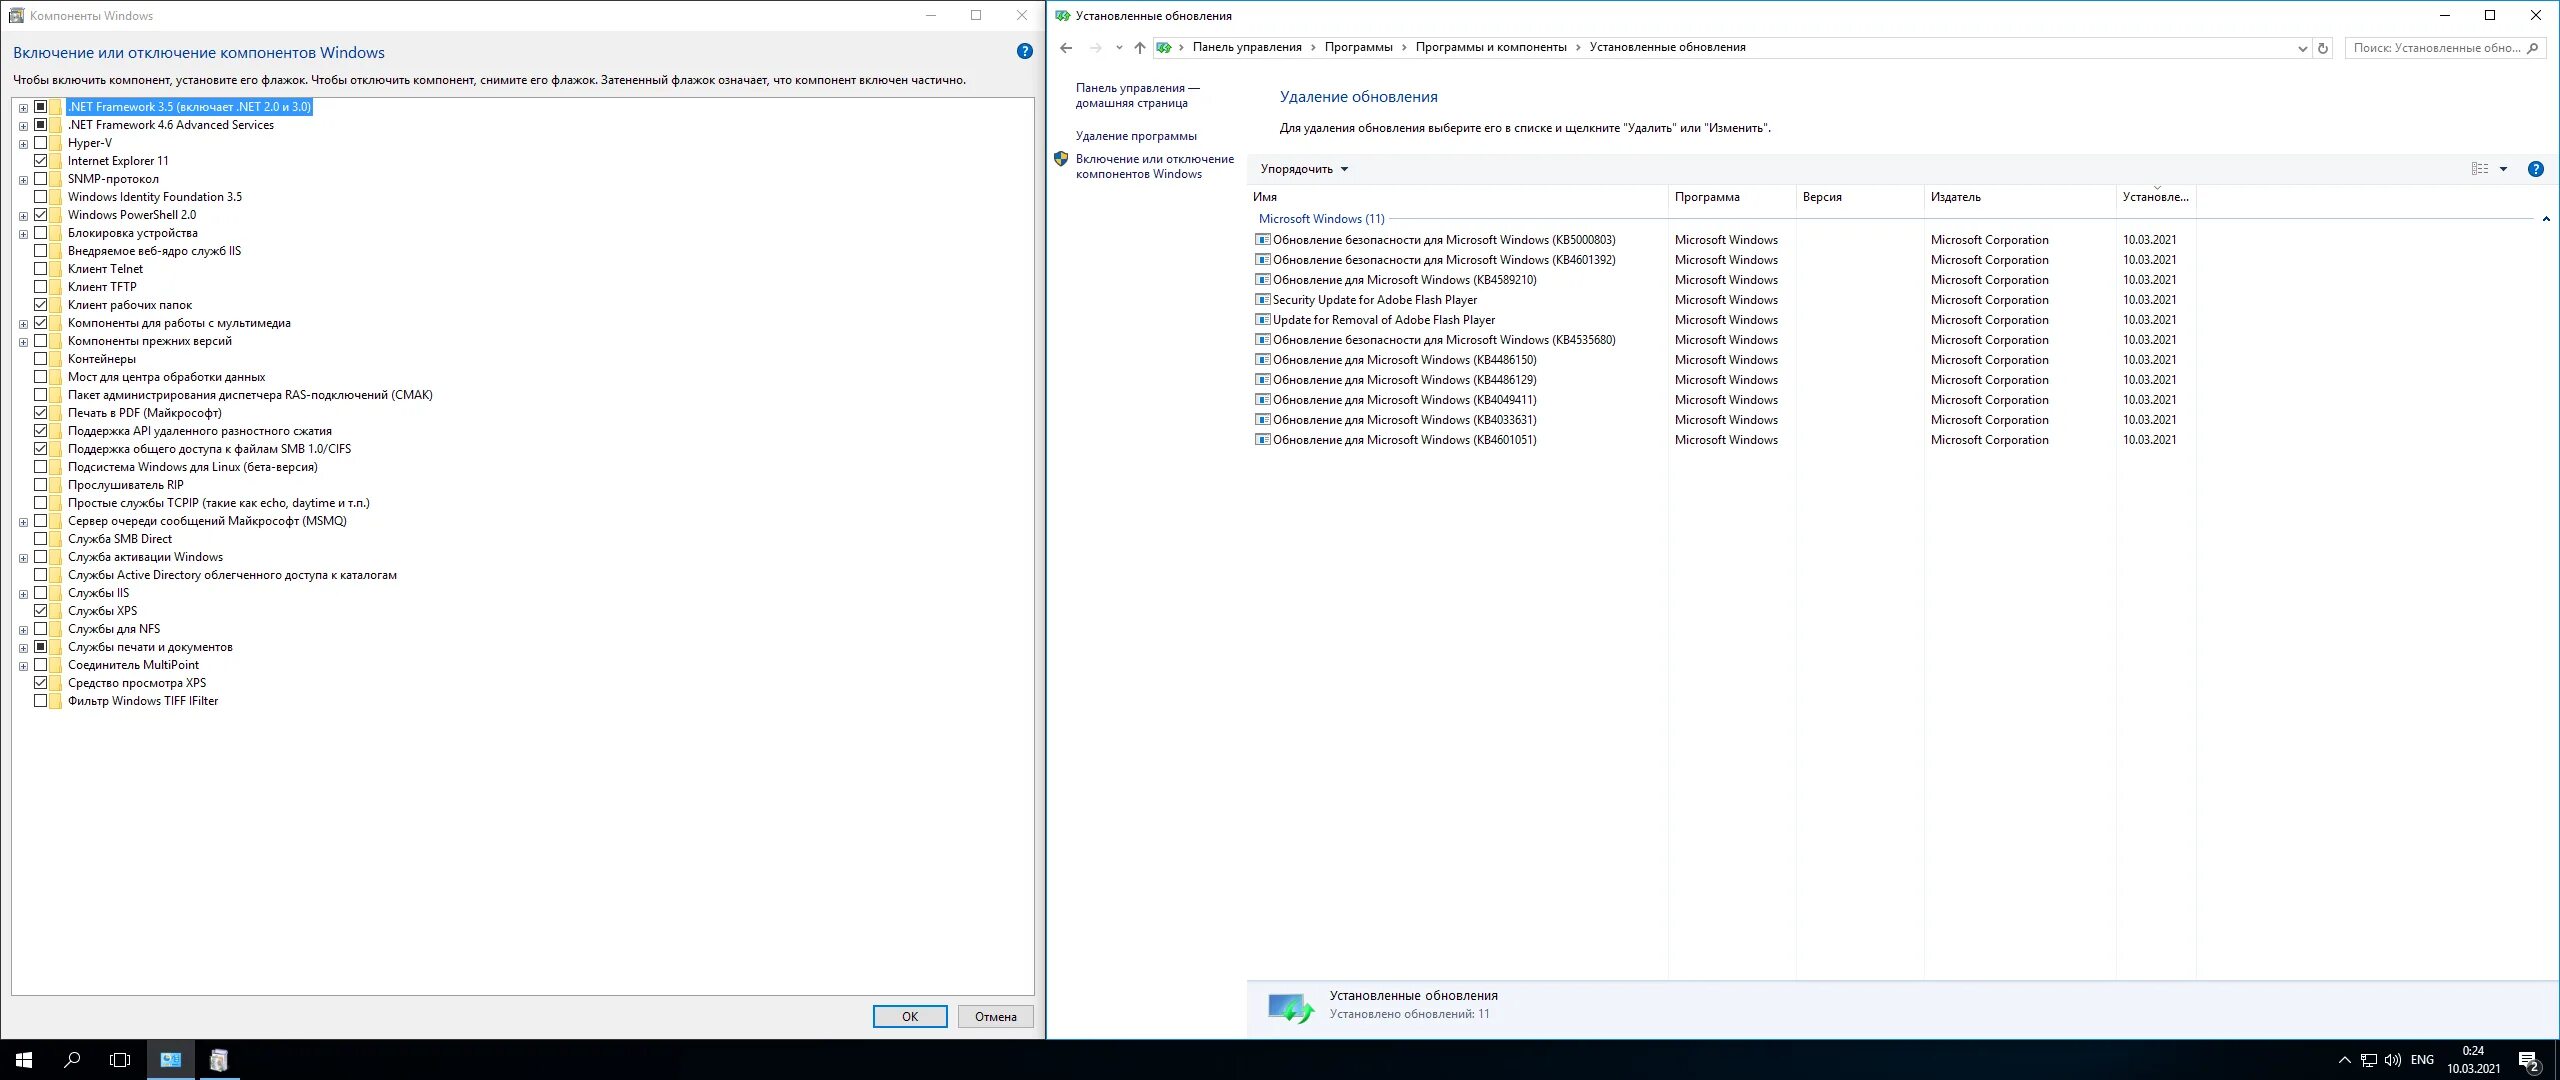Click the view layout icon in the toolbar
This screenshot has height=1080, width=2560.
2480,169
